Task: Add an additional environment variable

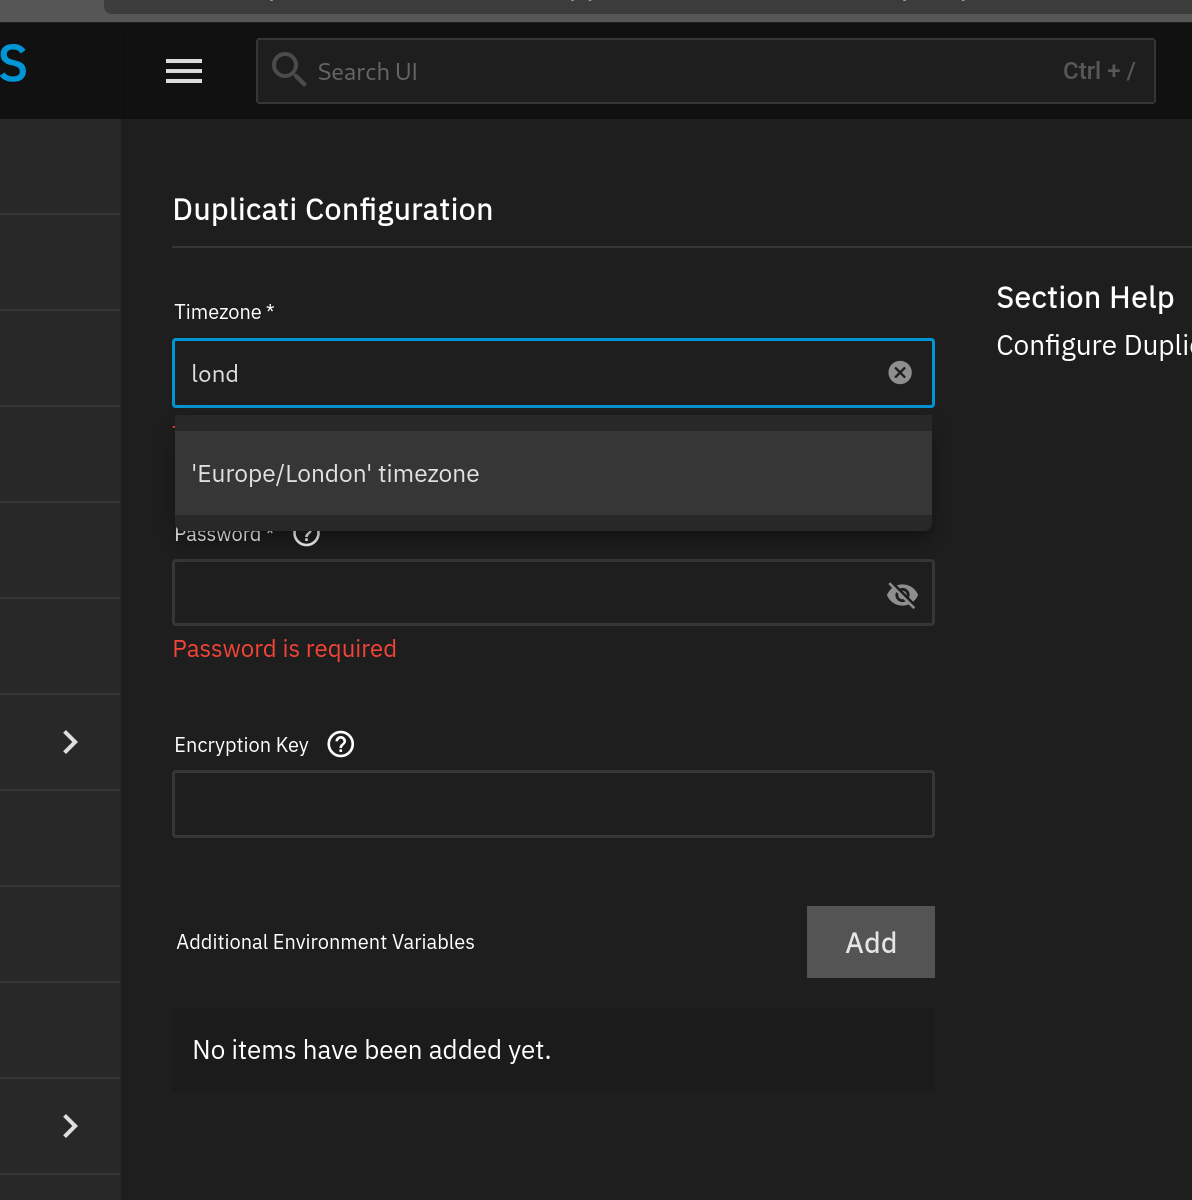Action: click(x=871, y=942)
